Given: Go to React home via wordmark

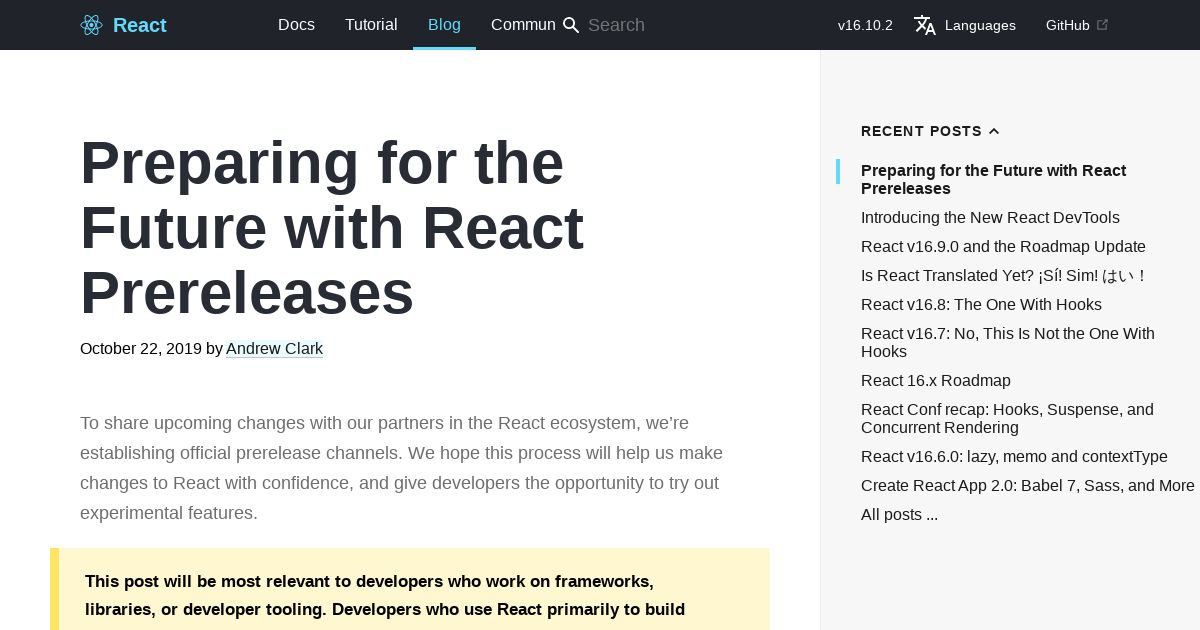Looking at the screenshot, I should point(140,25).
